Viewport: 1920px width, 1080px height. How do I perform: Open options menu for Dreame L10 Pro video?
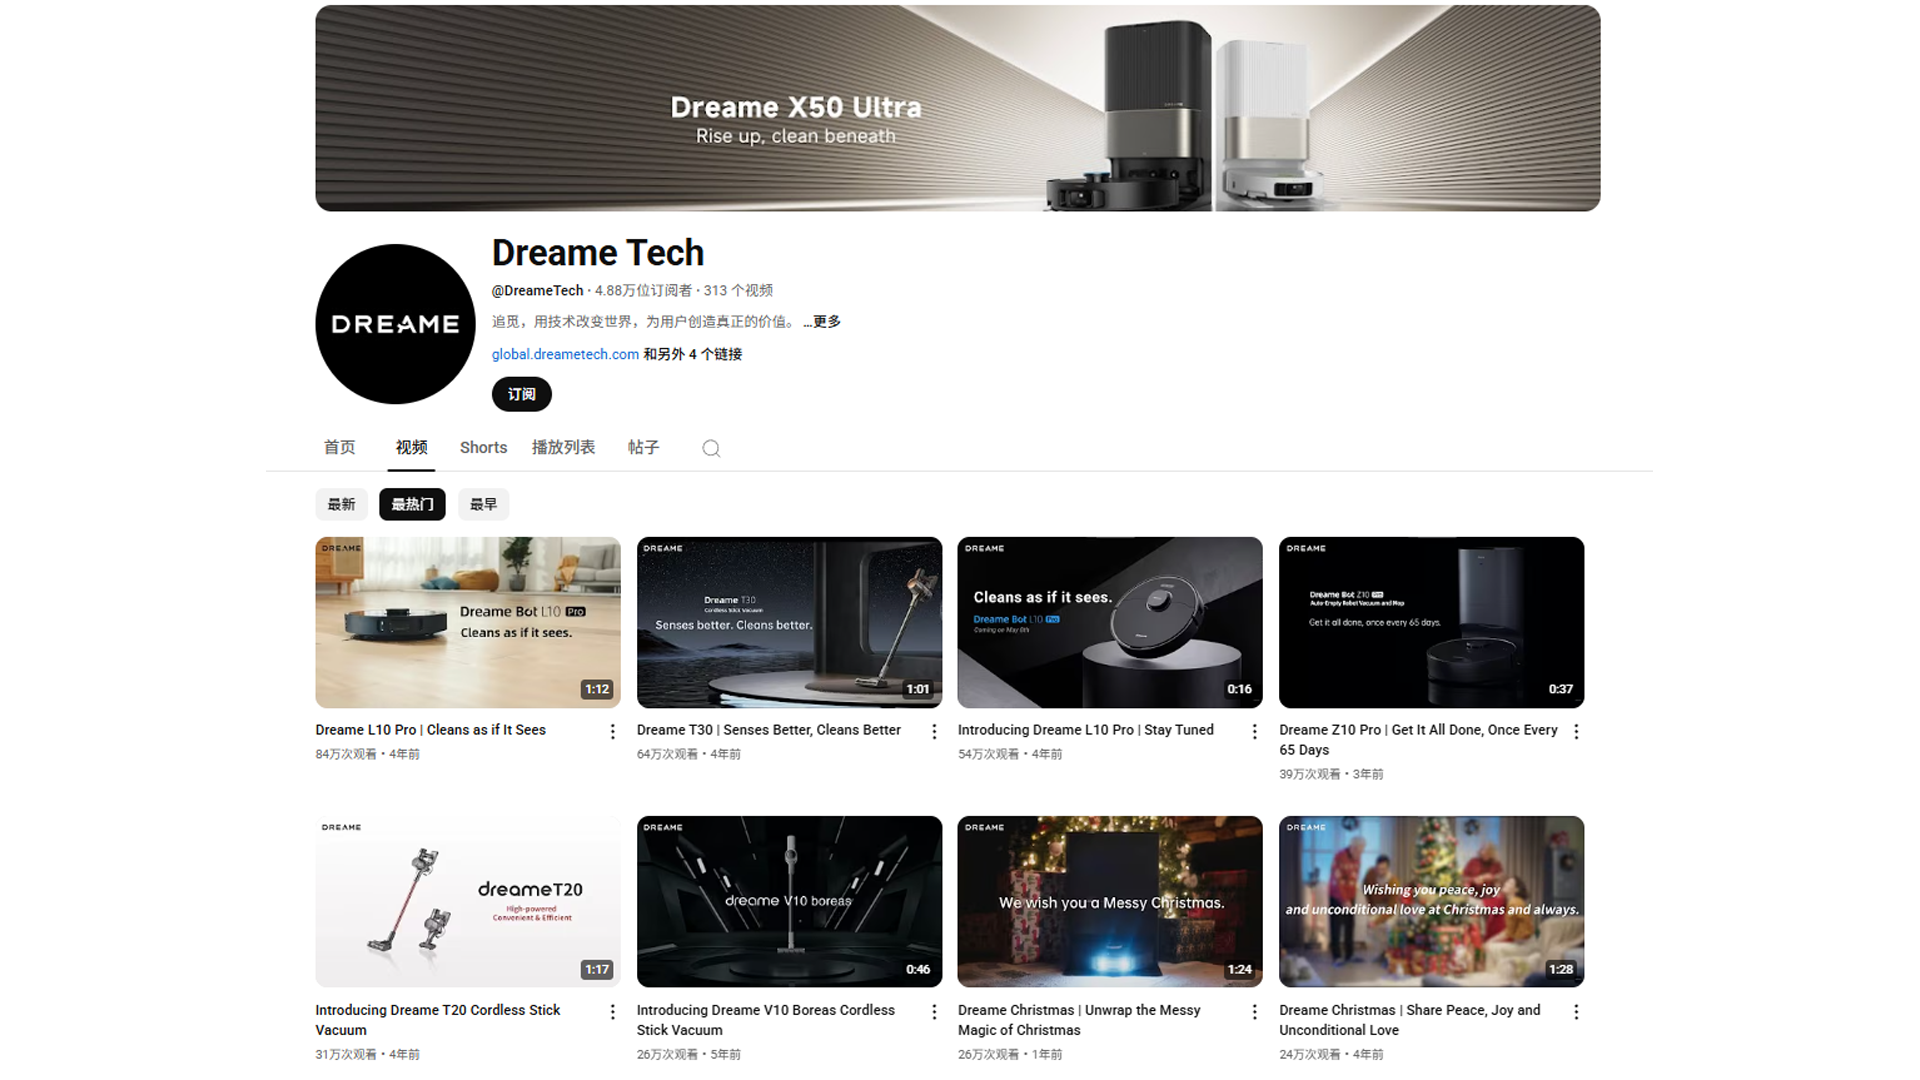tap(613, 732)
